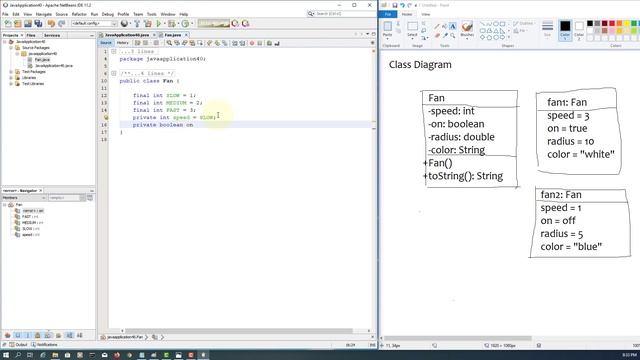Open the Output panel button in the status bar
640x360 pixels.
pyautogui.click(x=18, y=345)
